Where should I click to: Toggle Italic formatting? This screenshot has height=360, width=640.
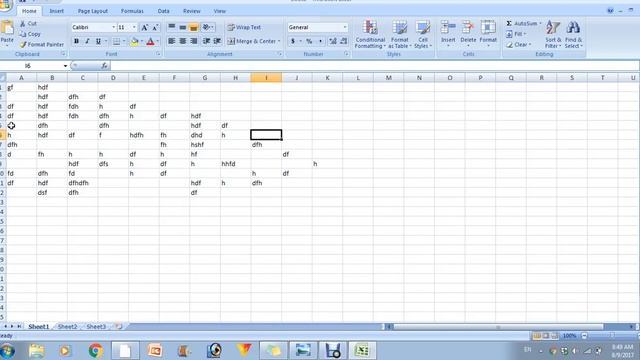coord(87,41)
